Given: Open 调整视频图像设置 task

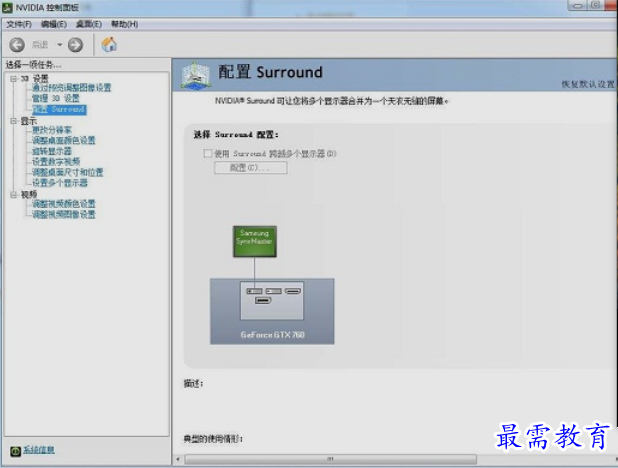Looking at the screenshot, I should click(63, 214).
